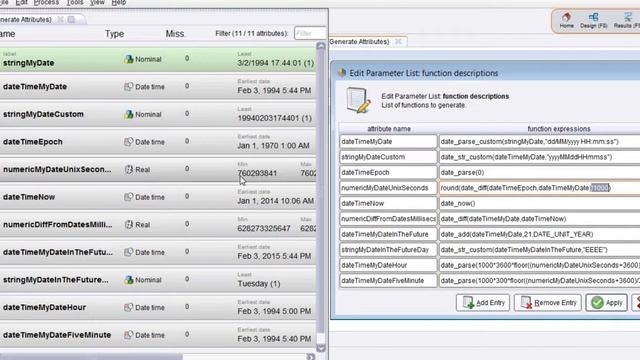Click Date time icon for dateTimeMyDateHour

129,307
